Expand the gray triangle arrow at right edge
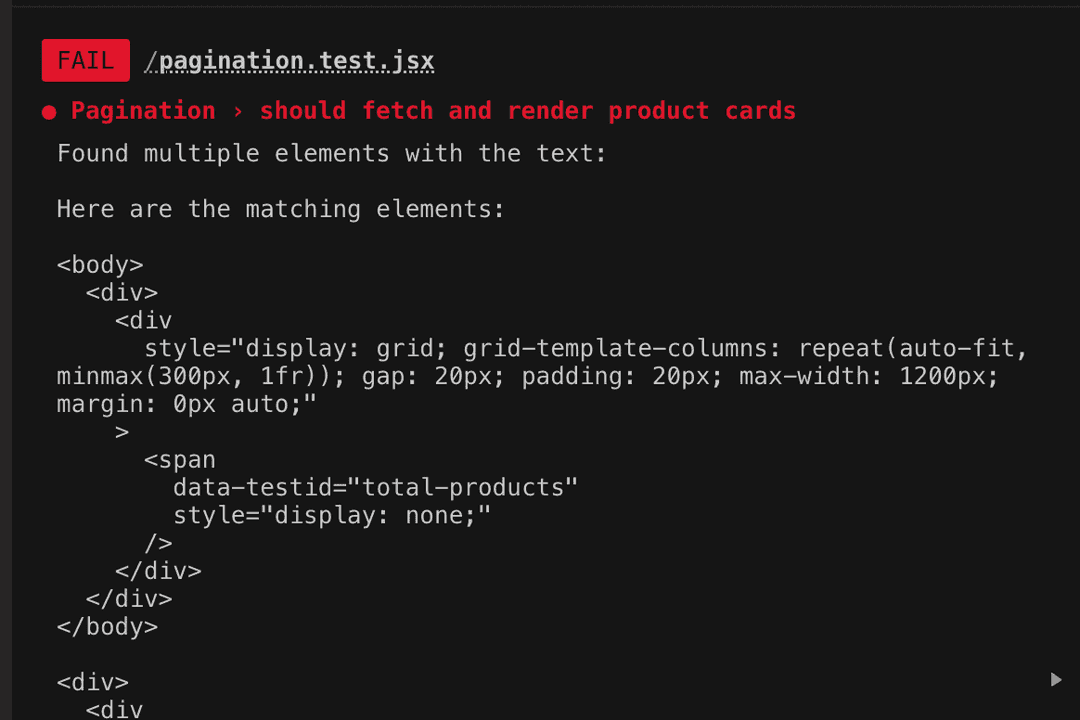This screenshot has width=1080, height=720. tap(1056, 680)
